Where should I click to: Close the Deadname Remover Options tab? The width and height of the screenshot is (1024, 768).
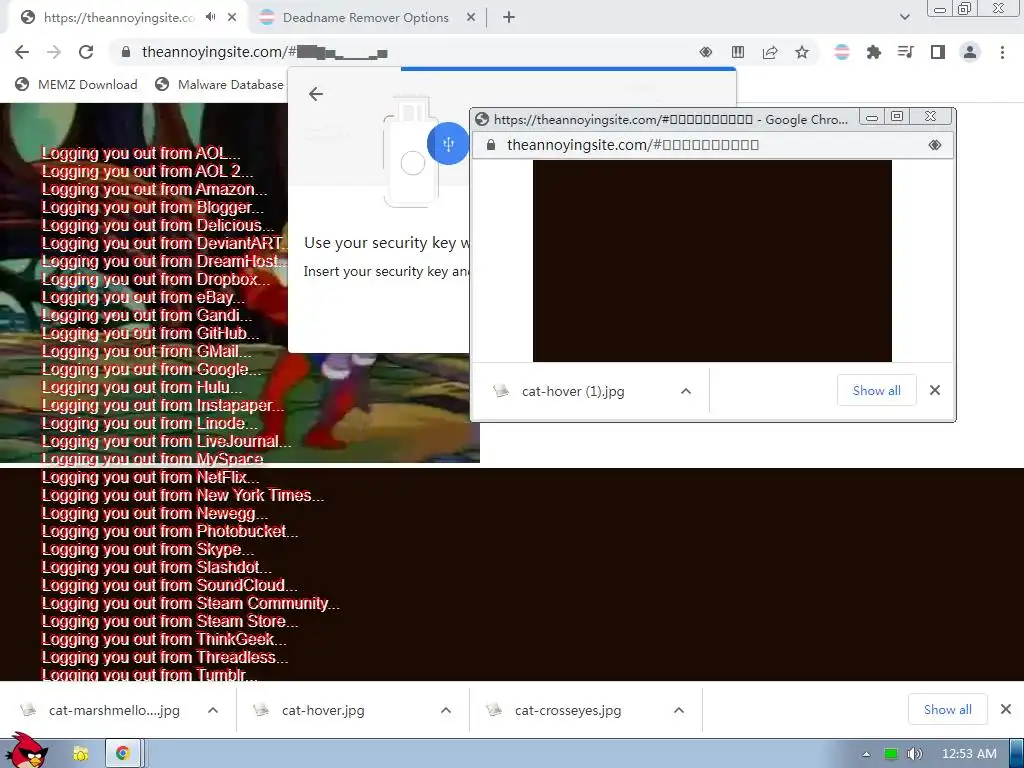[471, 18]
